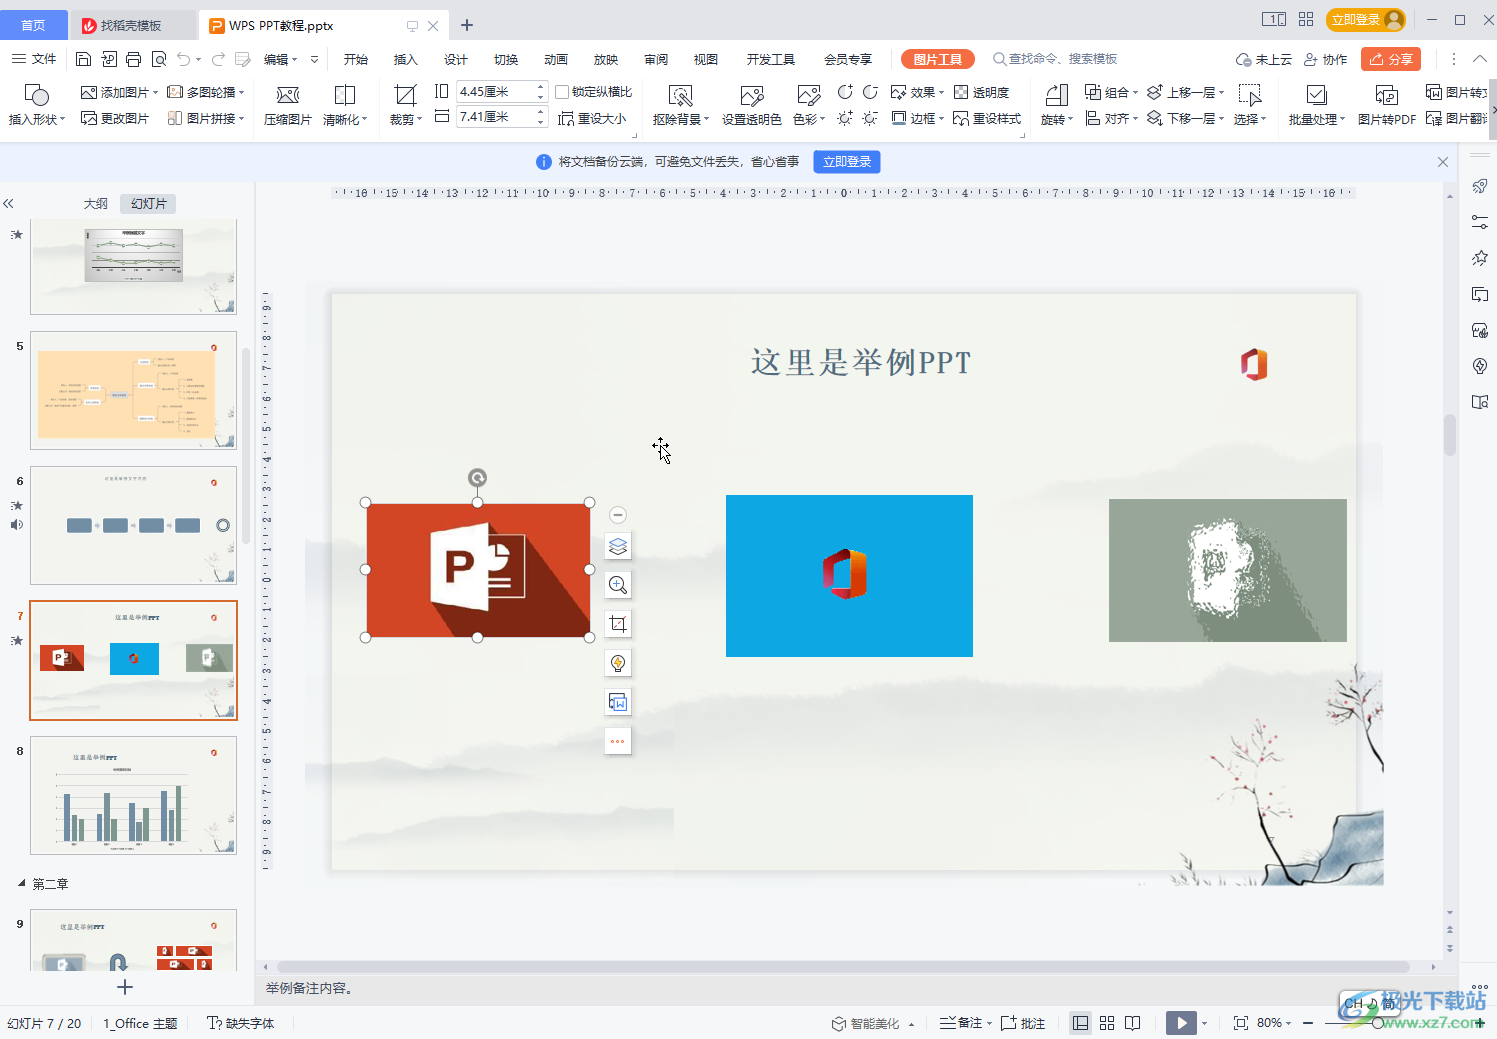Open the Compress Picture (压缩图片) tool
1497x1039 pixels.
tap(288, 105)
